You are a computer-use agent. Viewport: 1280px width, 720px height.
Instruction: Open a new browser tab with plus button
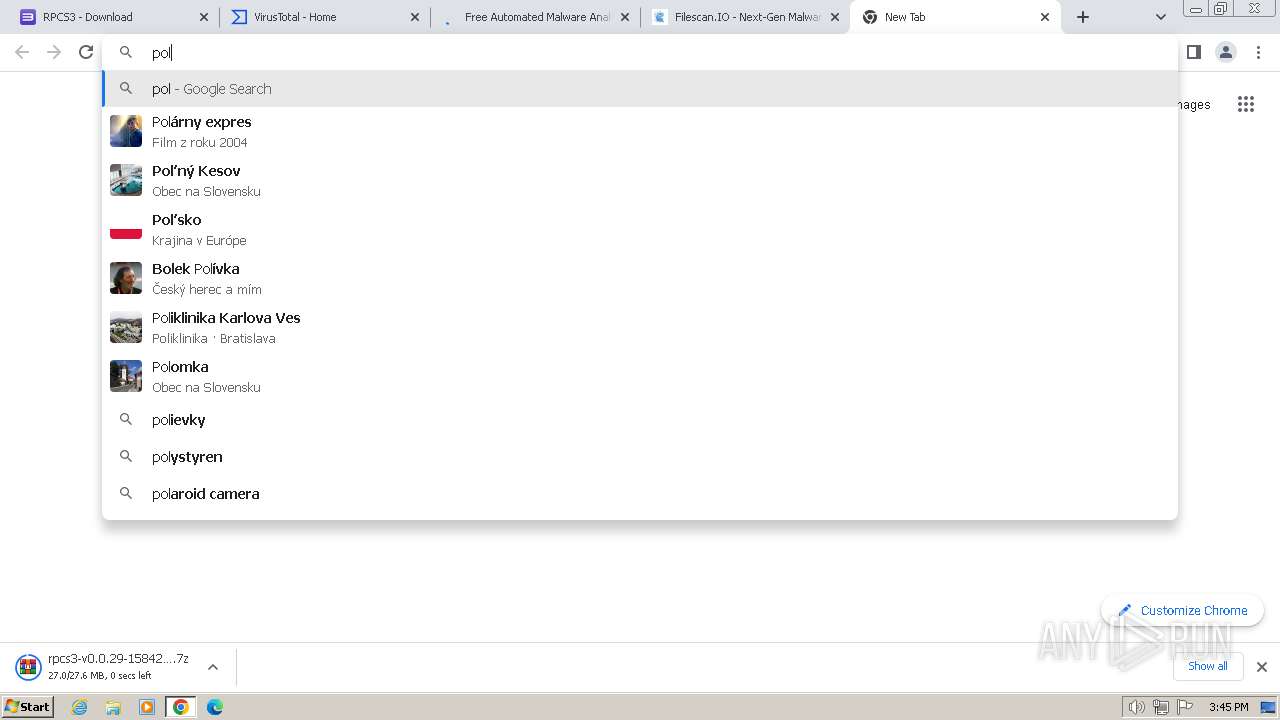point(1083,17)
